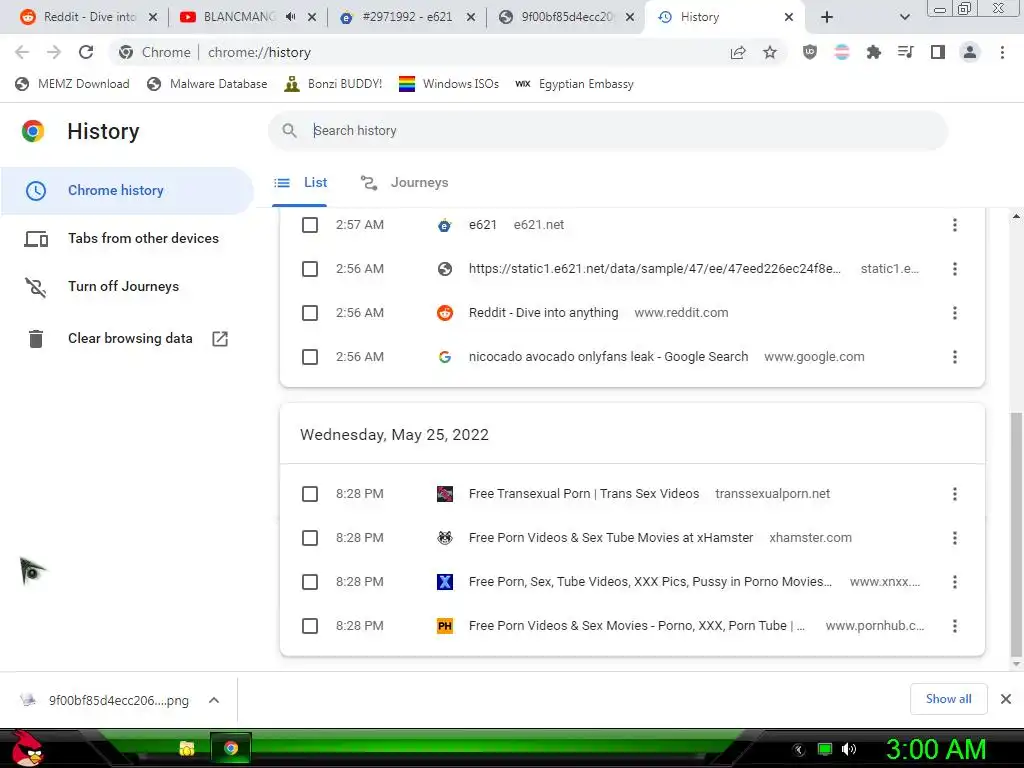Select the Google Search entry checkbox

(x=310, y=357)
